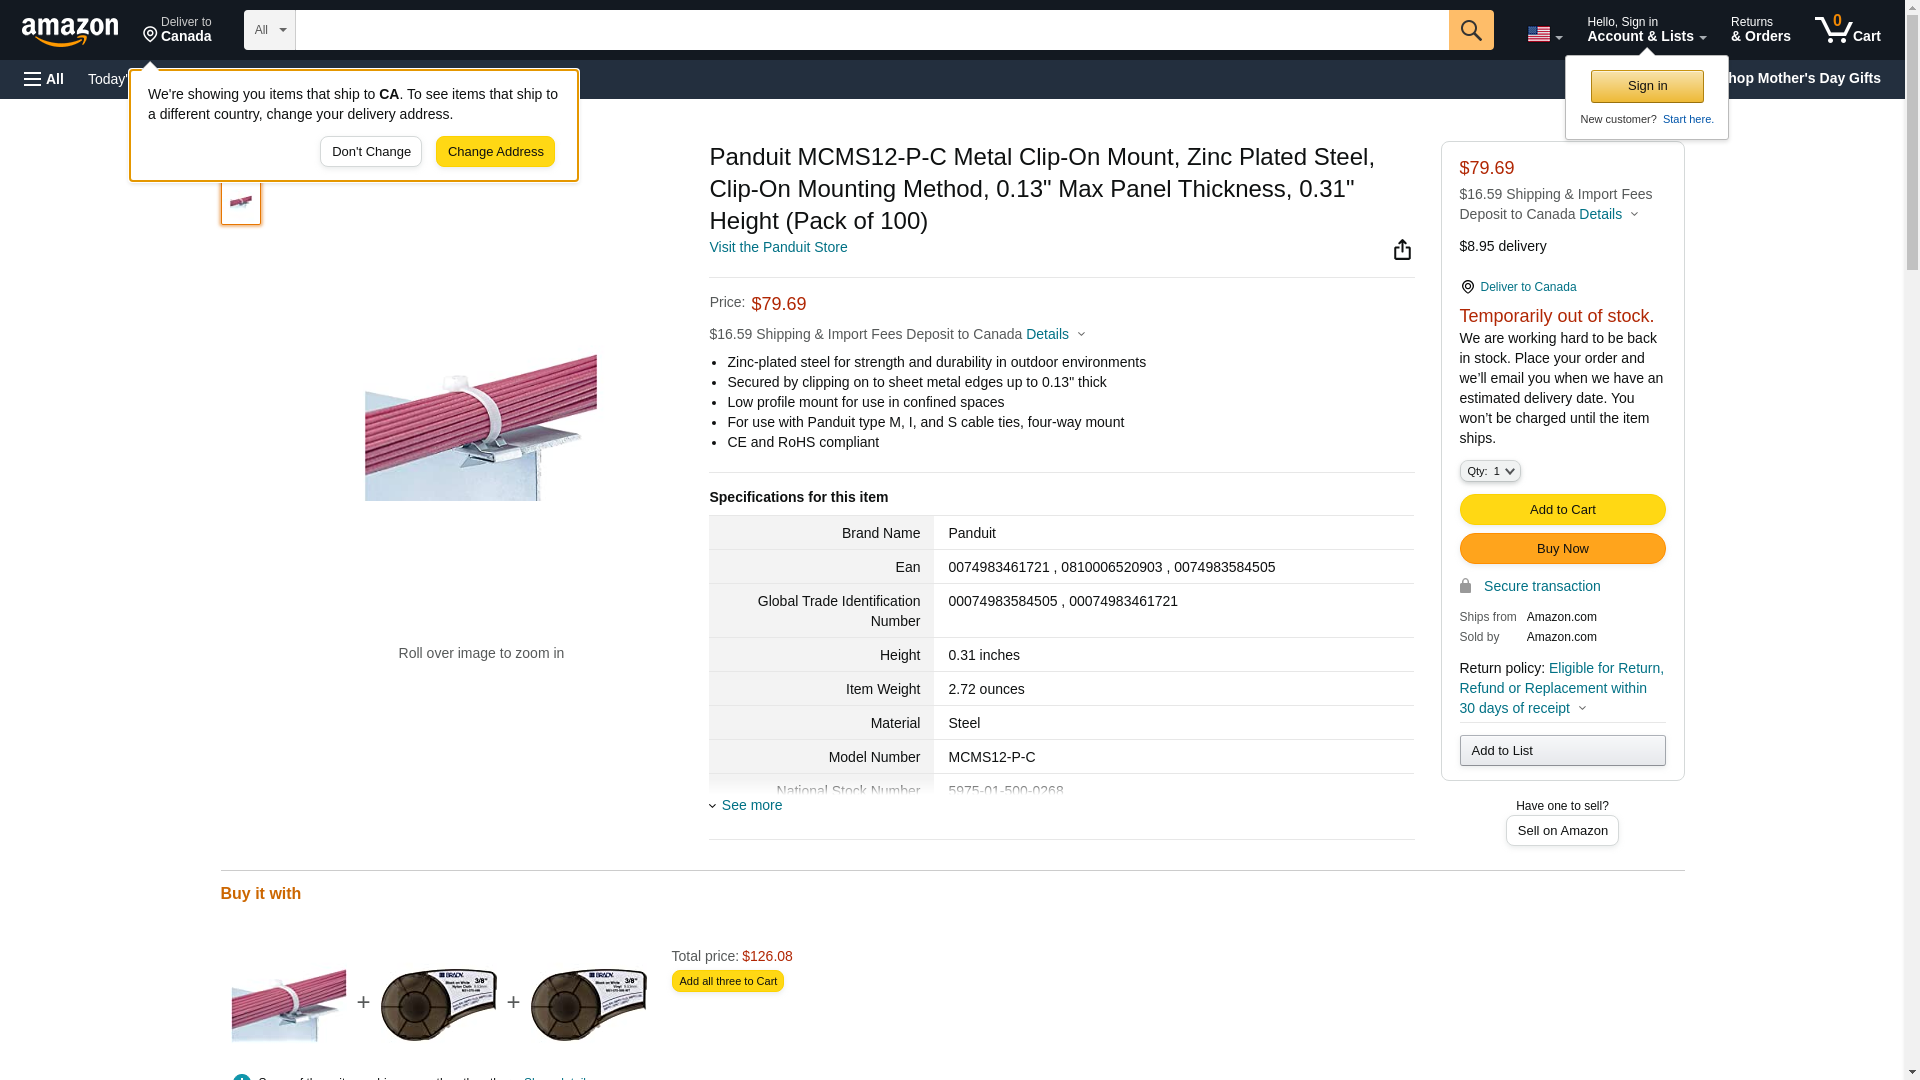Click the share icon near product title
The width and height of the screenshot is (1920, 1080).
coord(1402,249)
